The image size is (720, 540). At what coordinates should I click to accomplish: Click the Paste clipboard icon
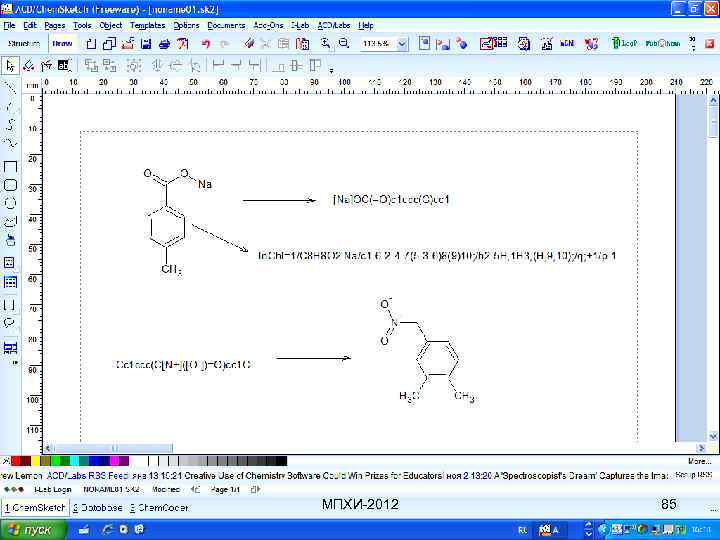(303, 44)
